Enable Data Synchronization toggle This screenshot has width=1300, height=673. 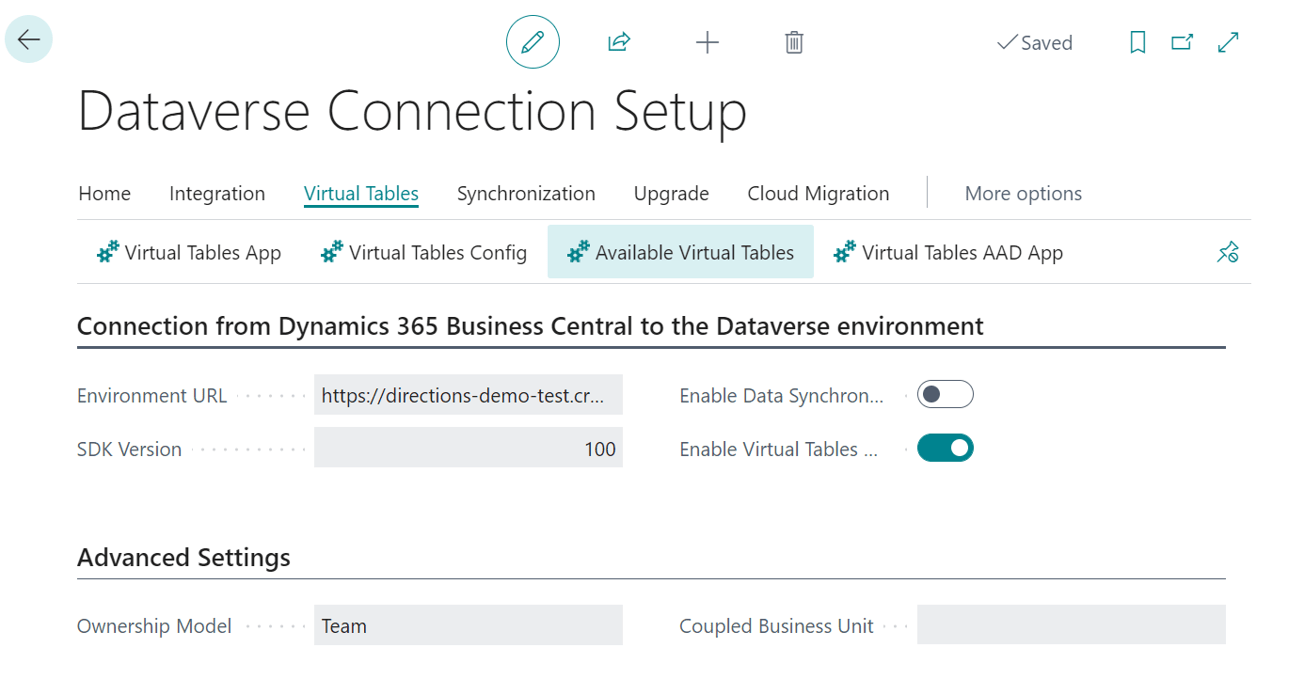tap(944, 394)
